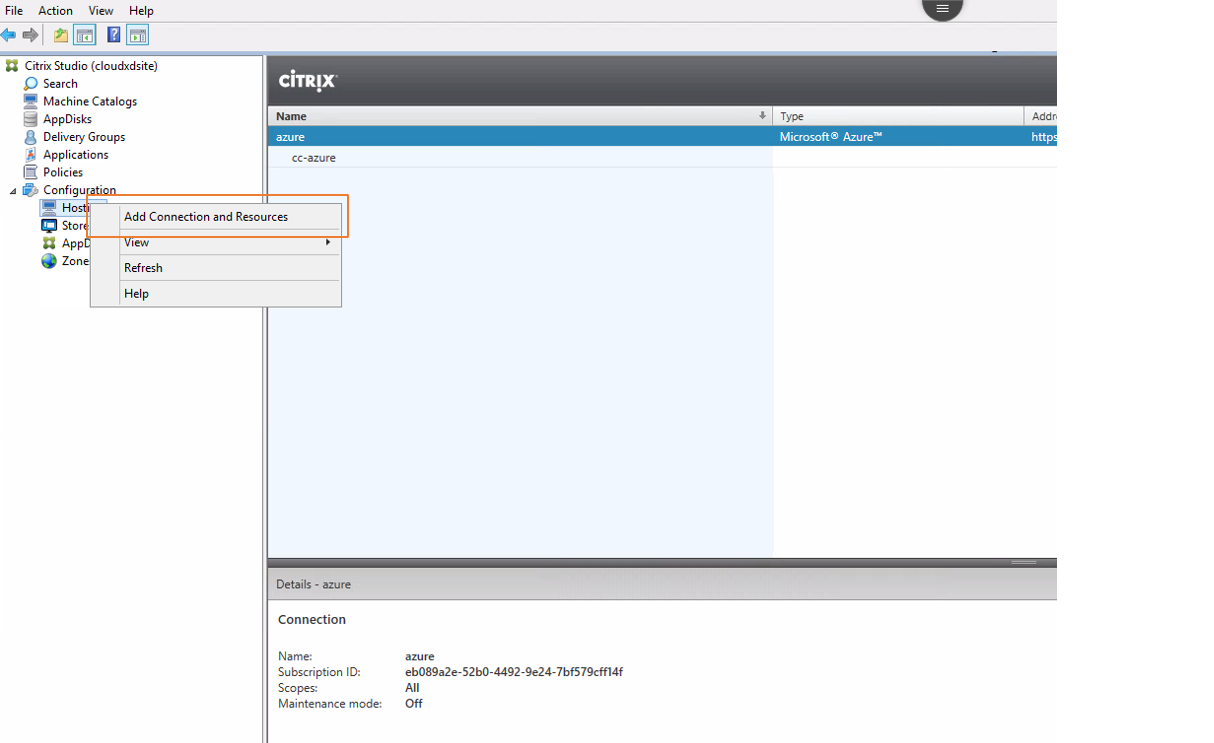Click the AppDNA green icon
The height and width of the screenshot is (743, 1214).
coord(49,243)
